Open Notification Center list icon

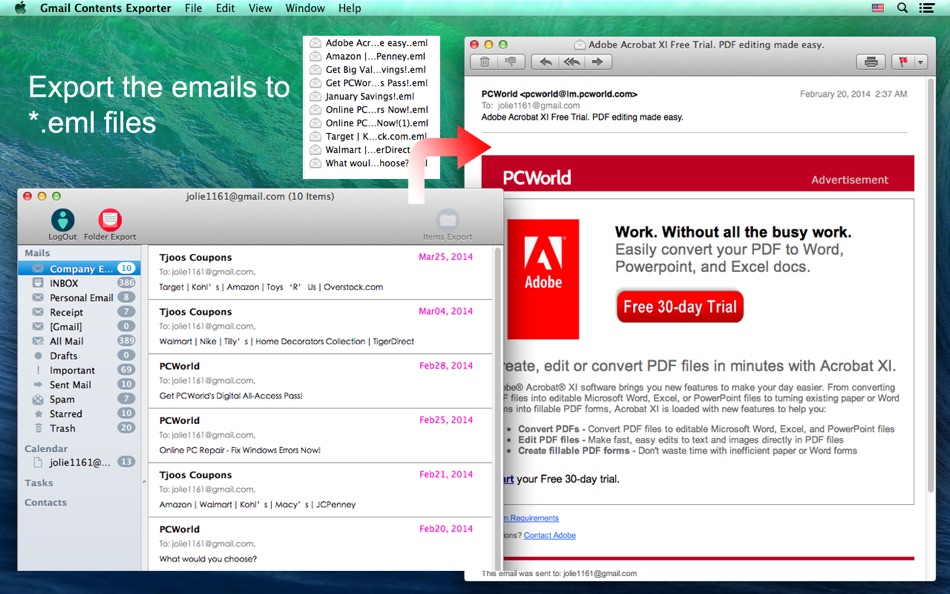pyautogui.click(x=926, y=8)
